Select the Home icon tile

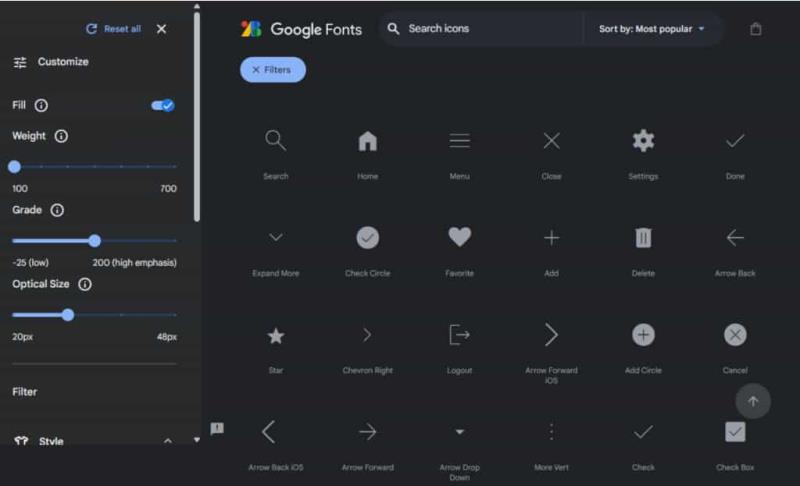367,153
